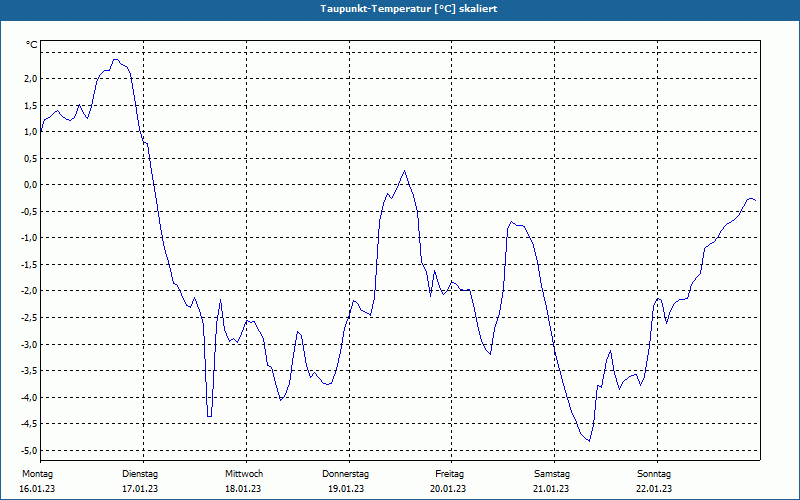Select the date 22.01.23
800x500 pixels.
pyautogui.click(x=654, y=489)
